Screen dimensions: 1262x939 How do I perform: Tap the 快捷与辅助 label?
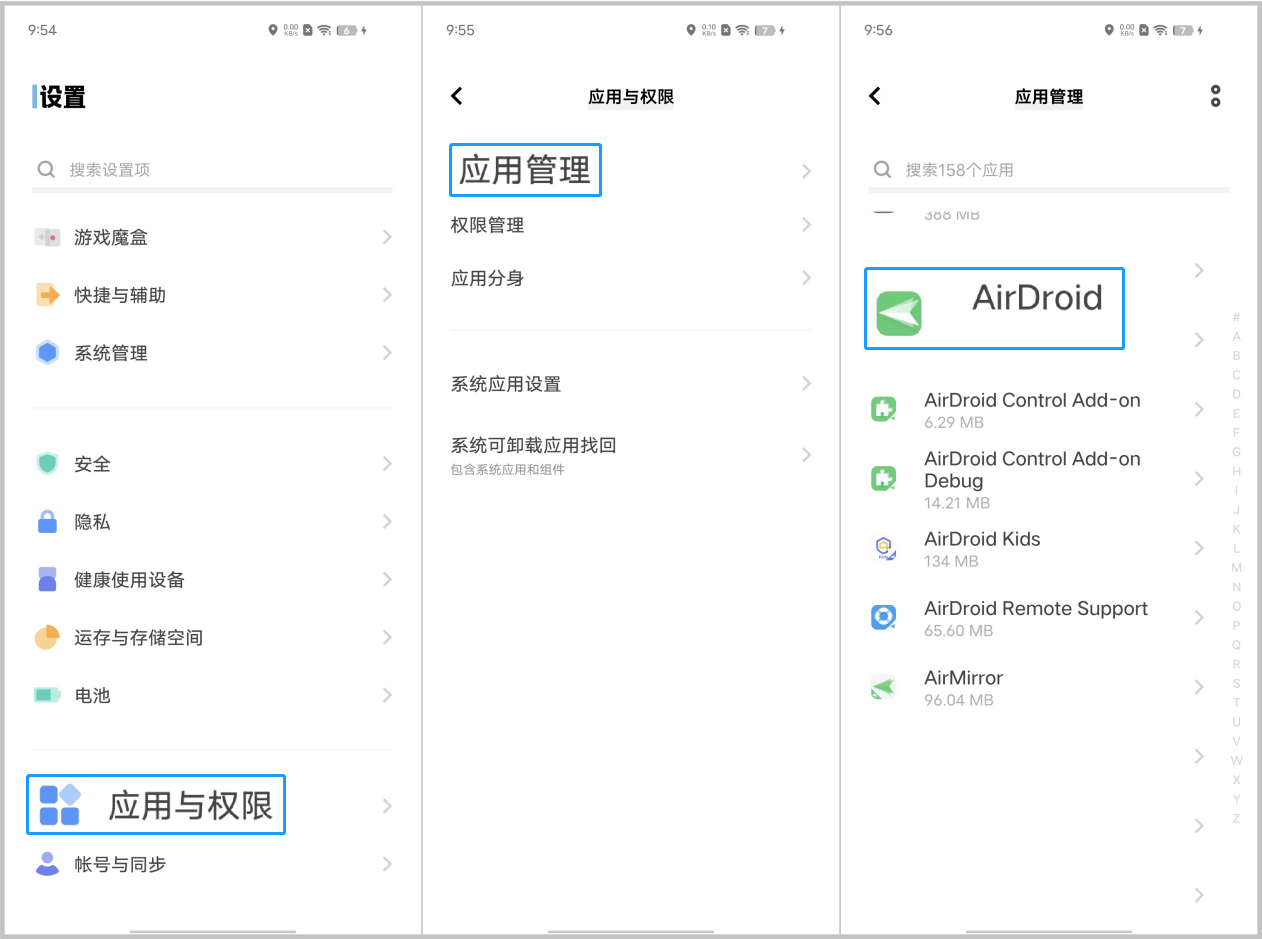(120, 295)
